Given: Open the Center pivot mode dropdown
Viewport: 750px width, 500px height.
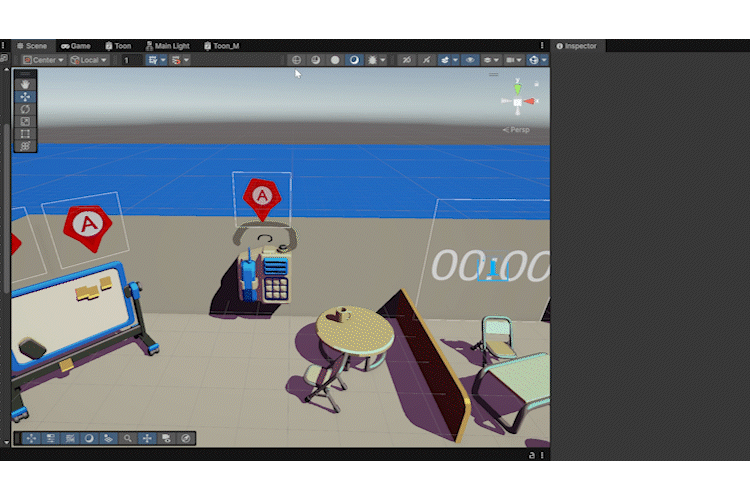Looking at the screenshot, I should (43, 60).
